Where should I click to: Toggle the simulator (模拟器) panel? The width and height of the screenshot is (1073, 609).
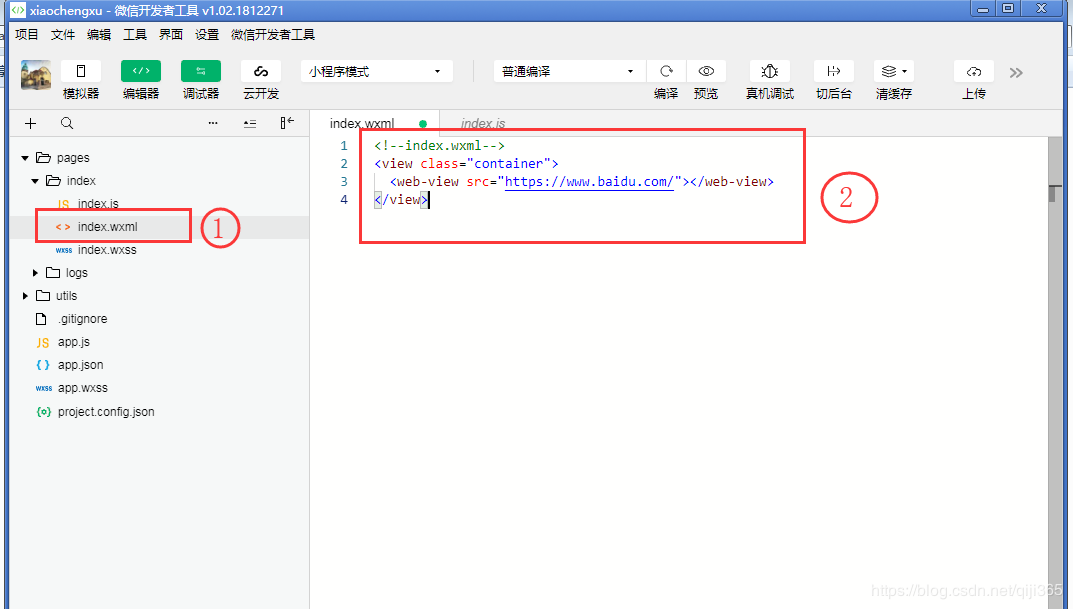click(x=81, y=71)
